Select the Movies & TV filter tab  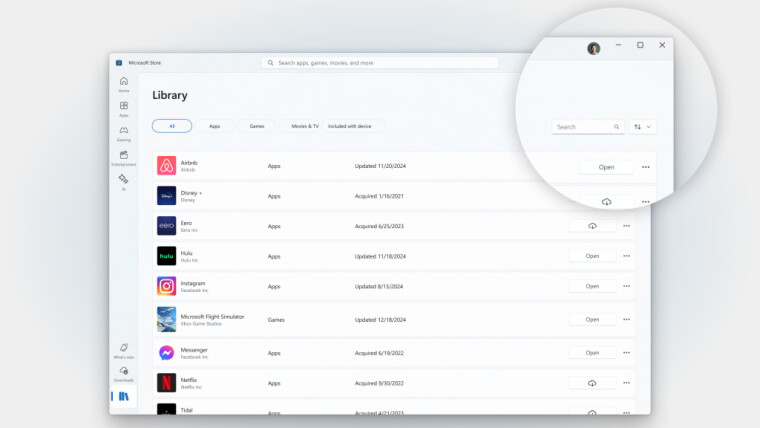point(304,126)
